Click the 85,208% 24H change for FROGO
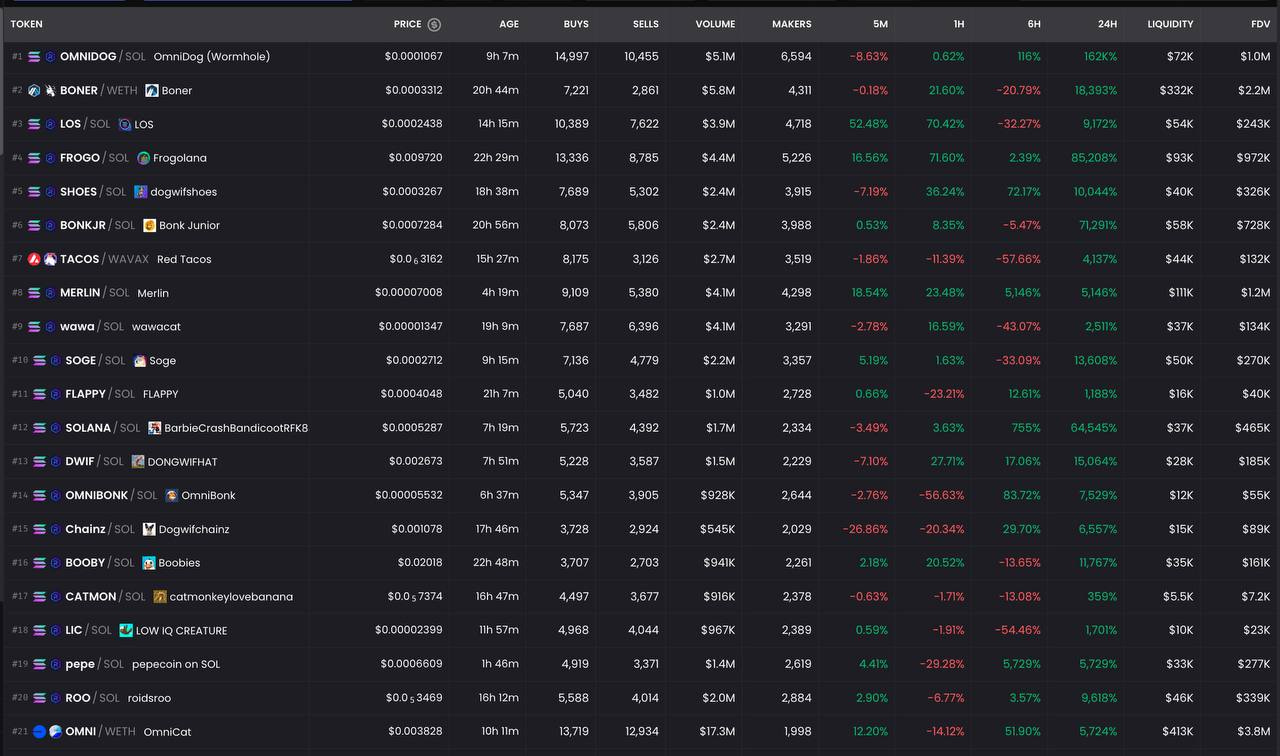Image resolution: width=1280 pixels, height=756 pixels. coord(1093,158)
